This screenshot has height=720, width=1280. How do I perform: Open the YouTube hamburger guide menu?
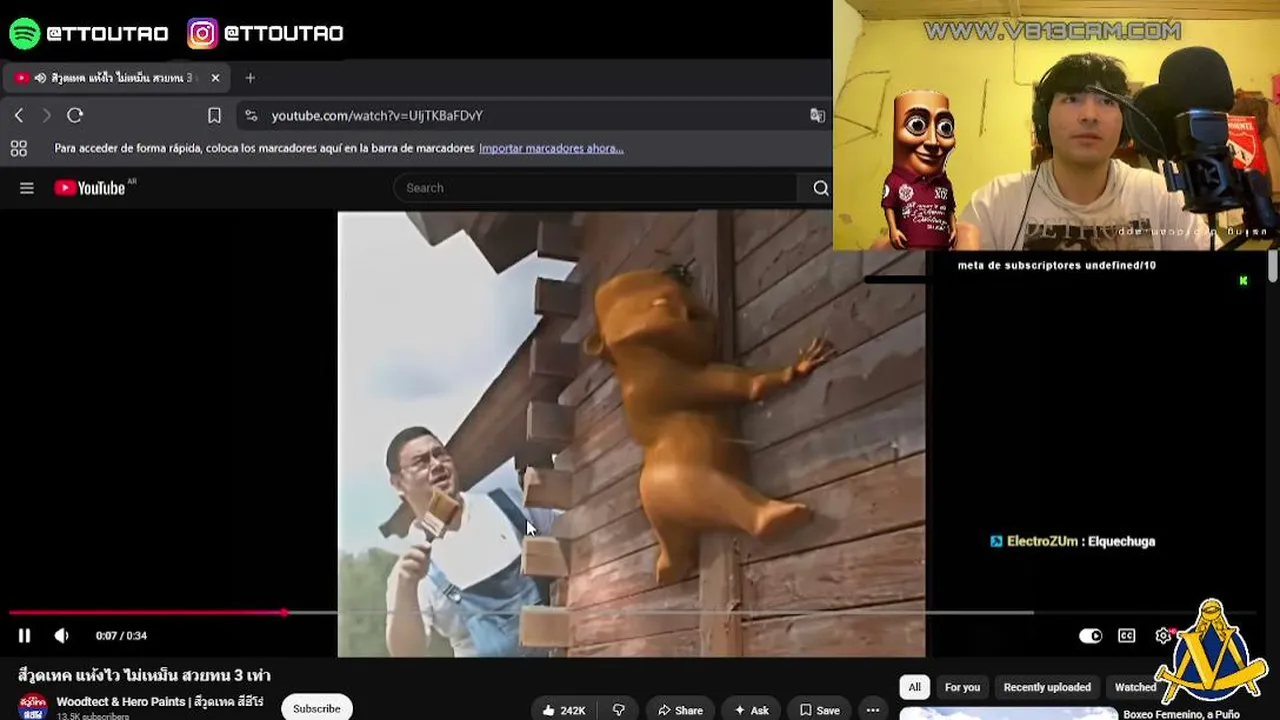27,188
